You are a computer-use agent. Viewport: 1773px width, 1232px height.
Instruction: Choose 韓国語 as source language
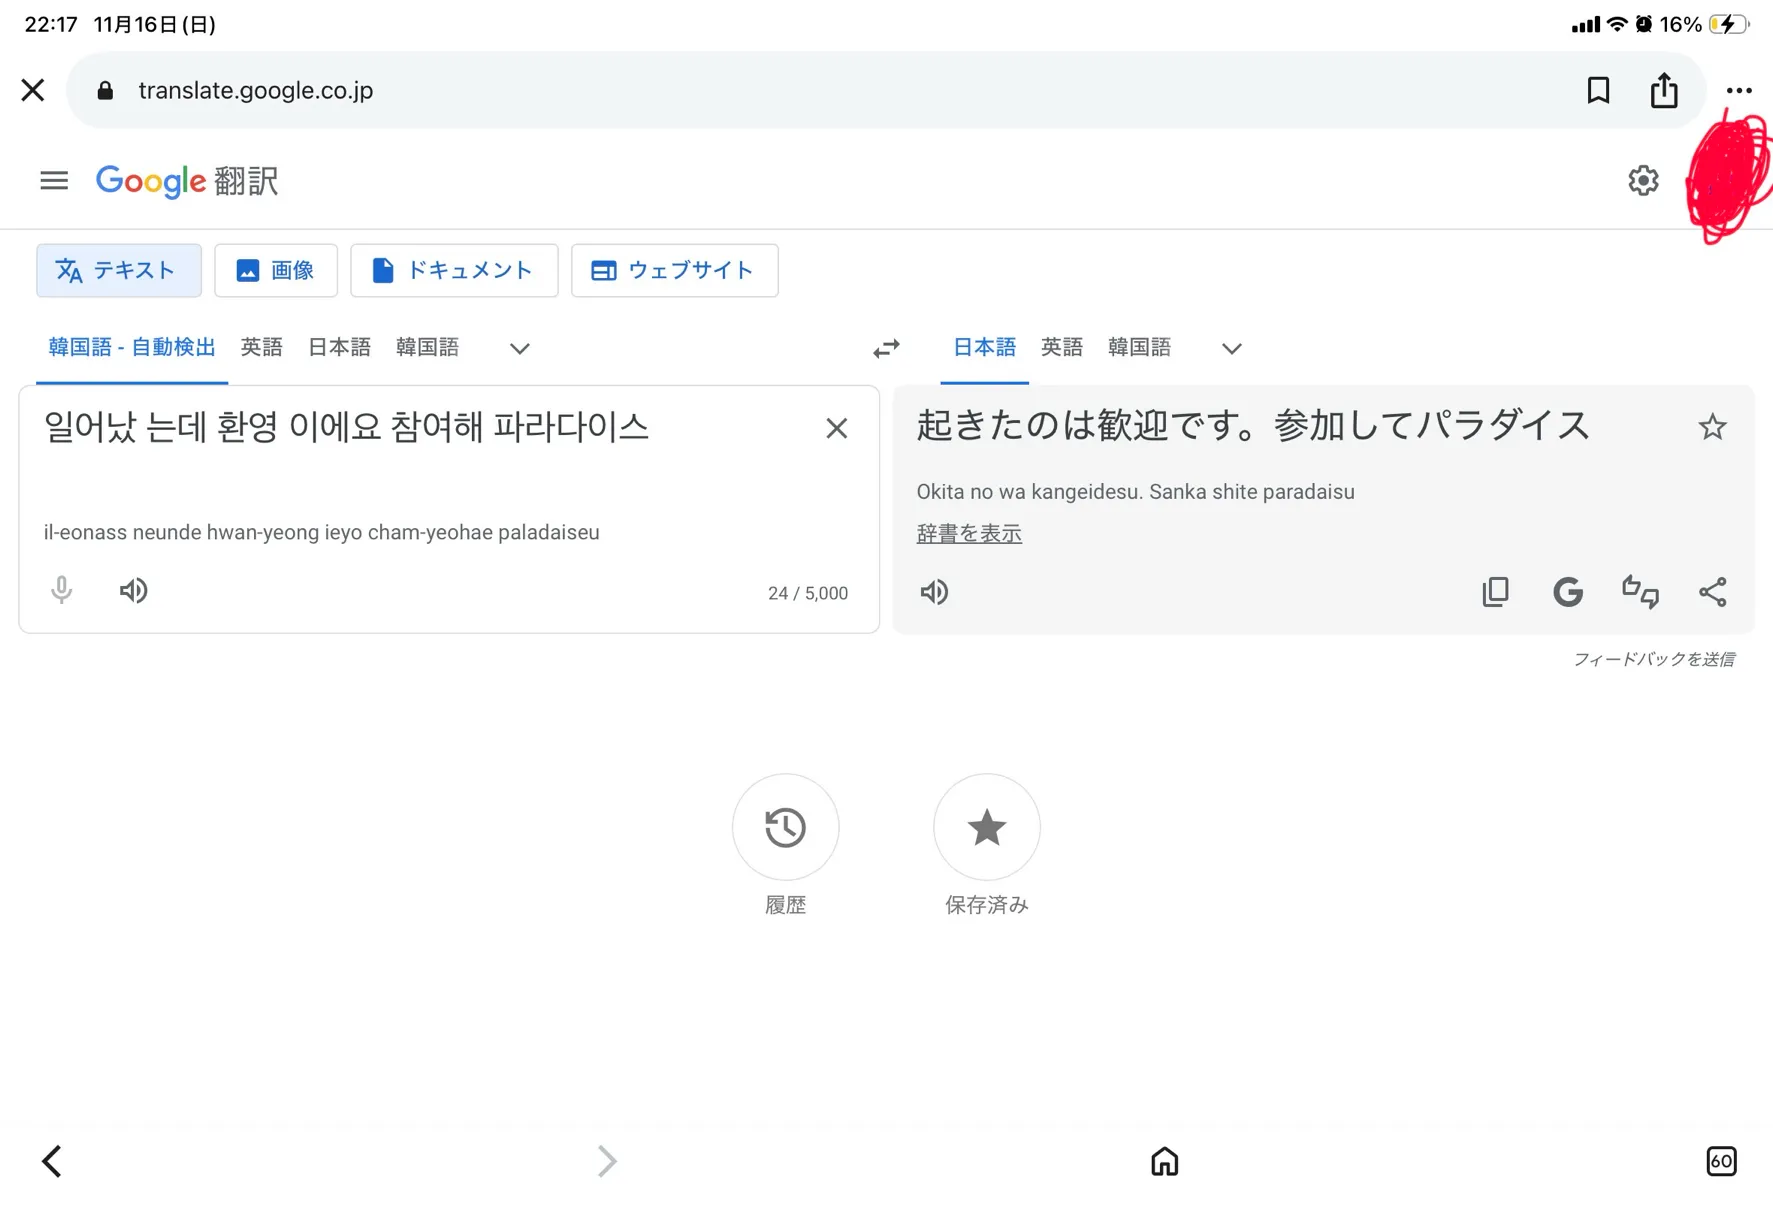[x=427, y=347]
